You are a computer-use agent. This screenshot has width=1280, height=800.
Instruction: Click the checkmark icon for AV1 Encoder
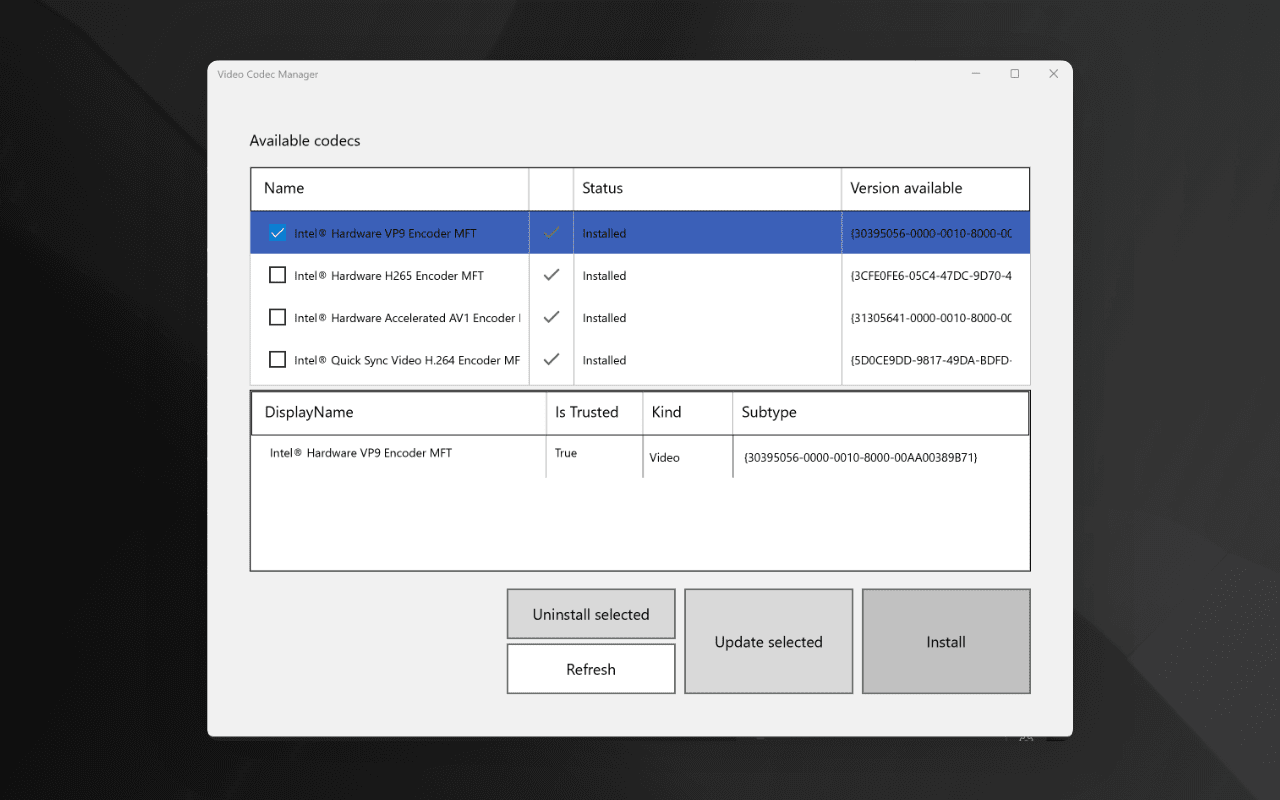[x=551, y=317]
